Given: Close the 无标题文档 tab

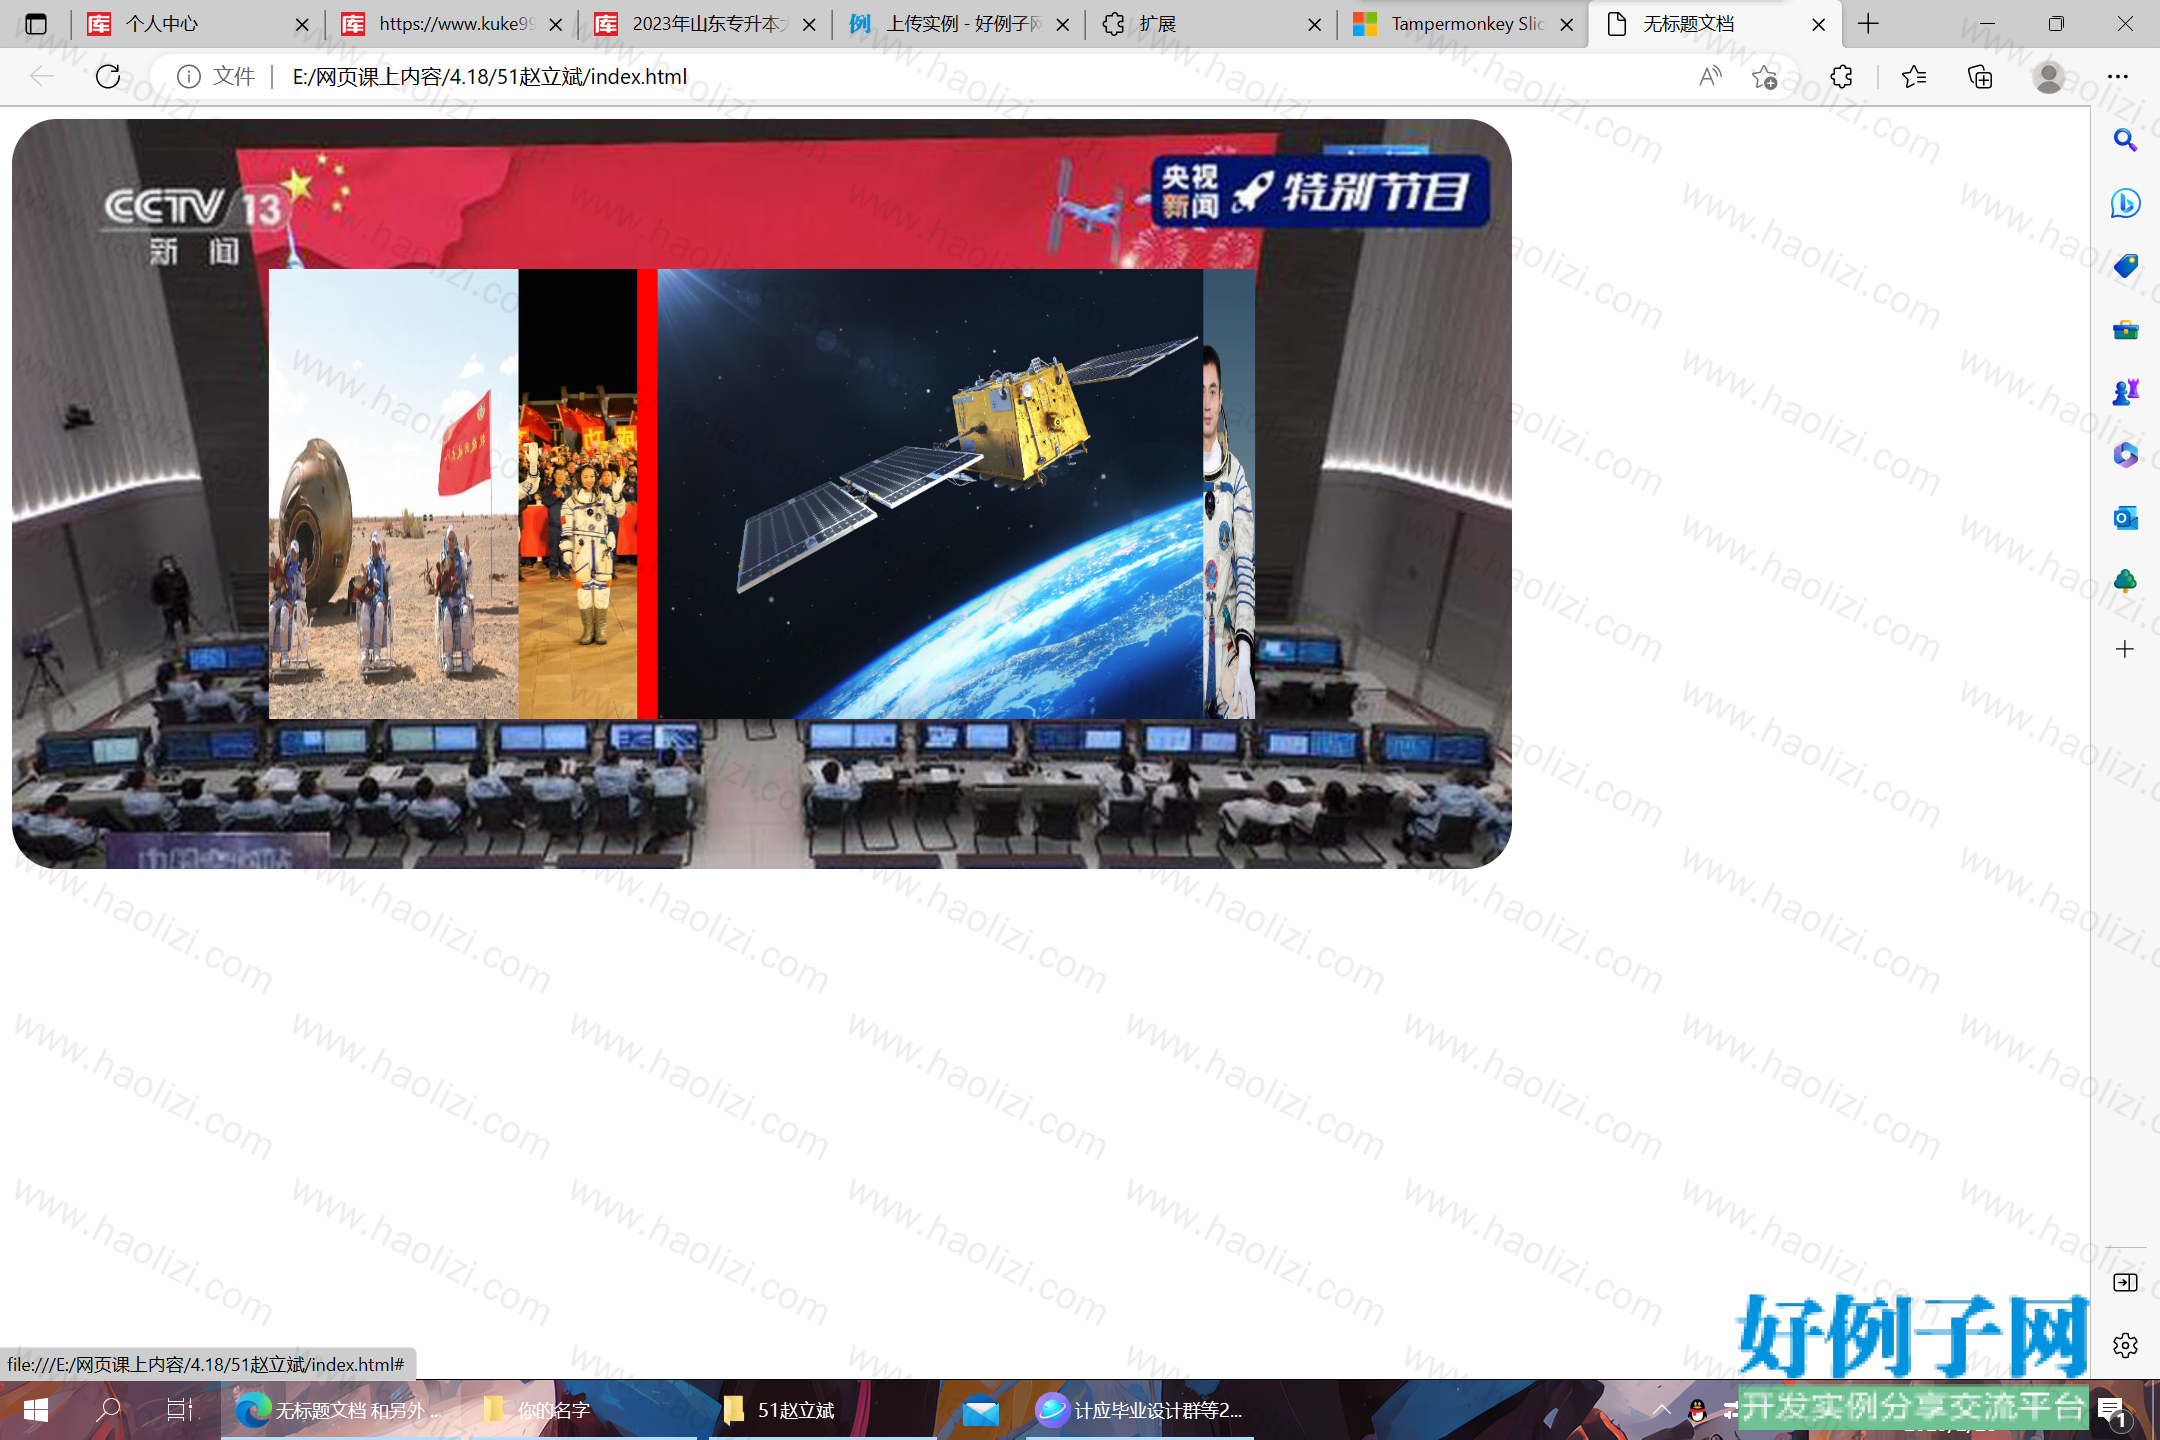Looking at the screenshot, I should click(1819, 24).
